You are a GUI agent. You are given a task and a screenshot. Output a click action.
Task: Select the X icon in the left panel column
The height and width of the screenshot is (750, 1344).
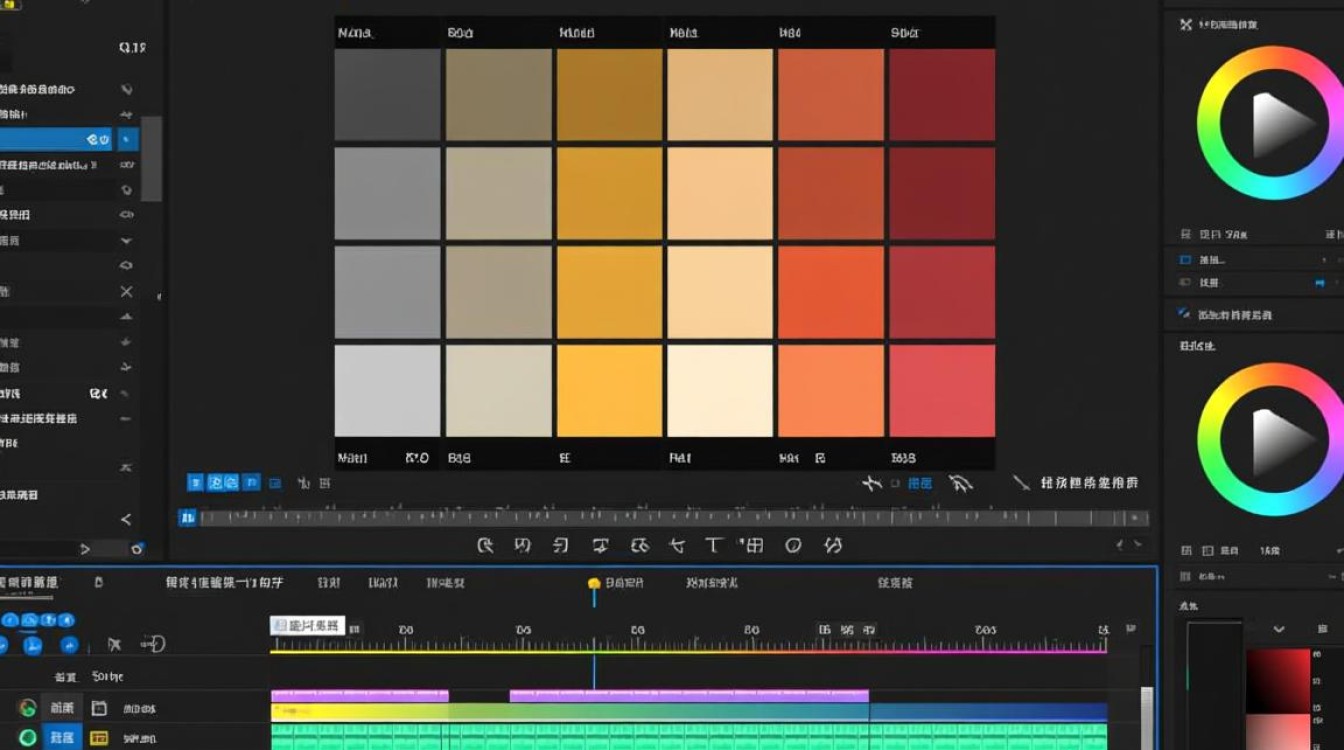coord(126,291)
